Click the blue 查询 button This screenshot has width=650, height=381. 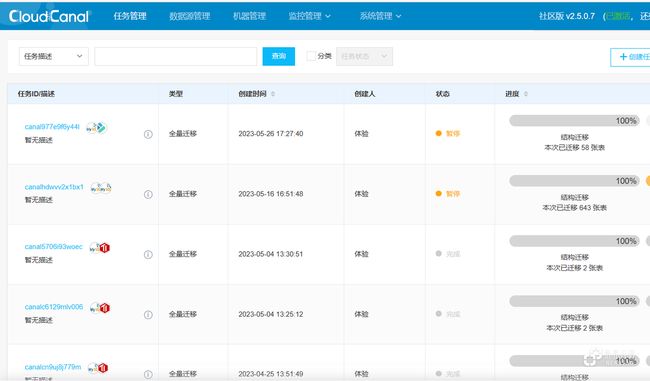279,56
